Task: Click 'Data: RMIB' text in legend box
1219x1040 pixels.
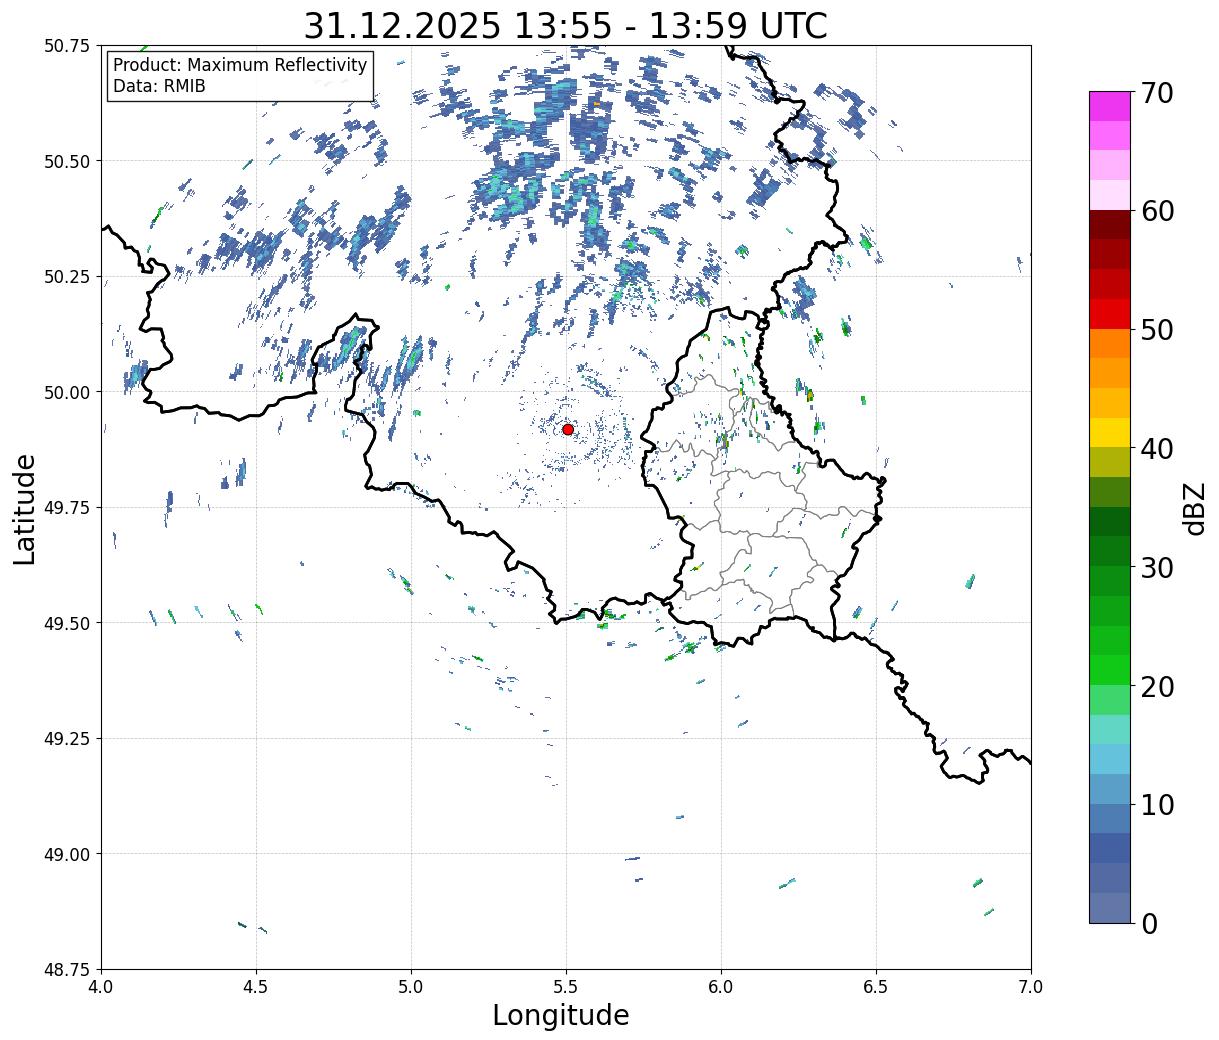Action: [x=159, y=86]
